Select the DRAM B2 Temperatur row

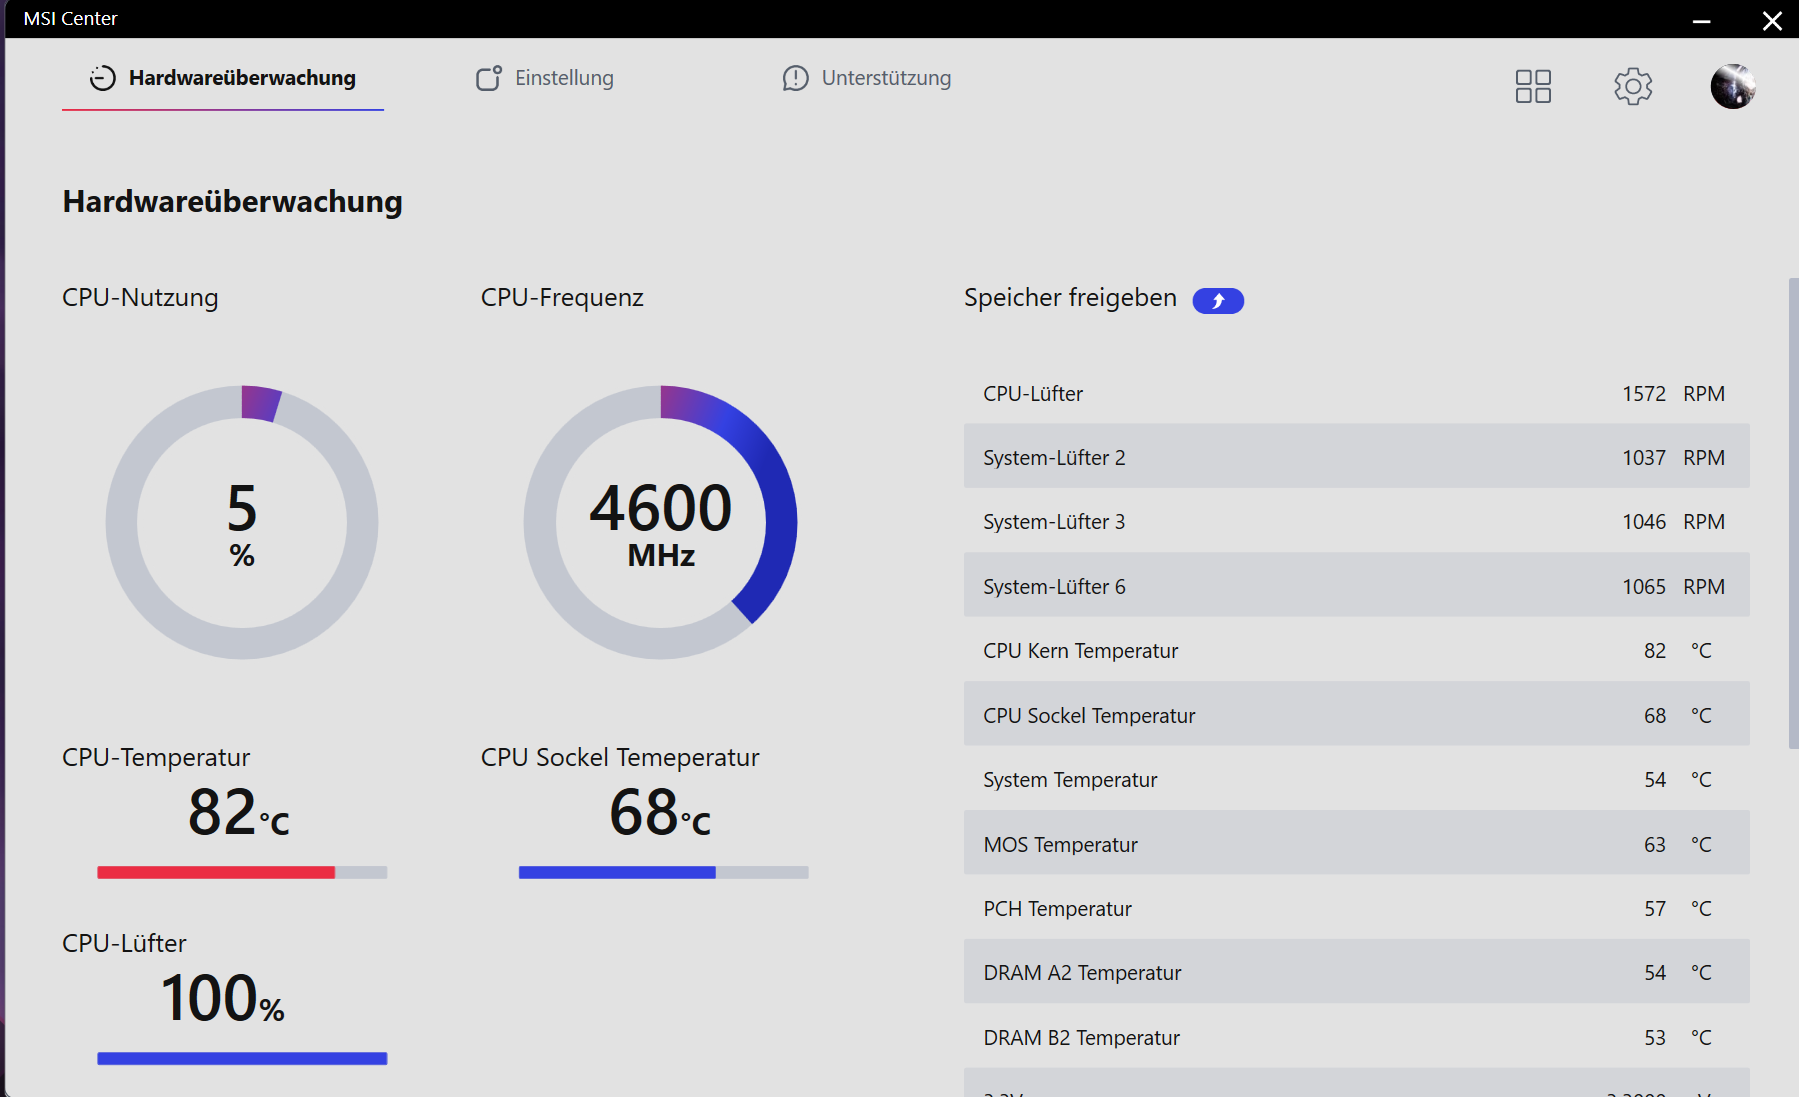pos(1356,1038)
